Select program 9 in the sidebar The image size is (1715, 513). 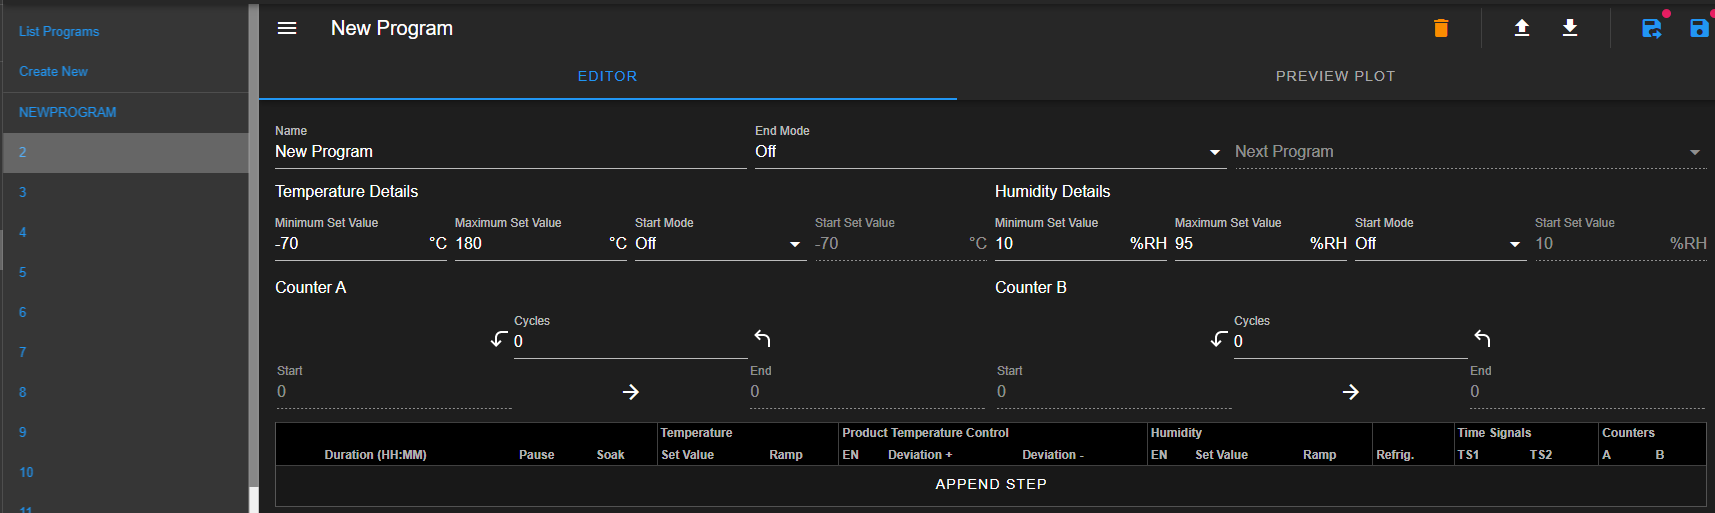point(124,432)
